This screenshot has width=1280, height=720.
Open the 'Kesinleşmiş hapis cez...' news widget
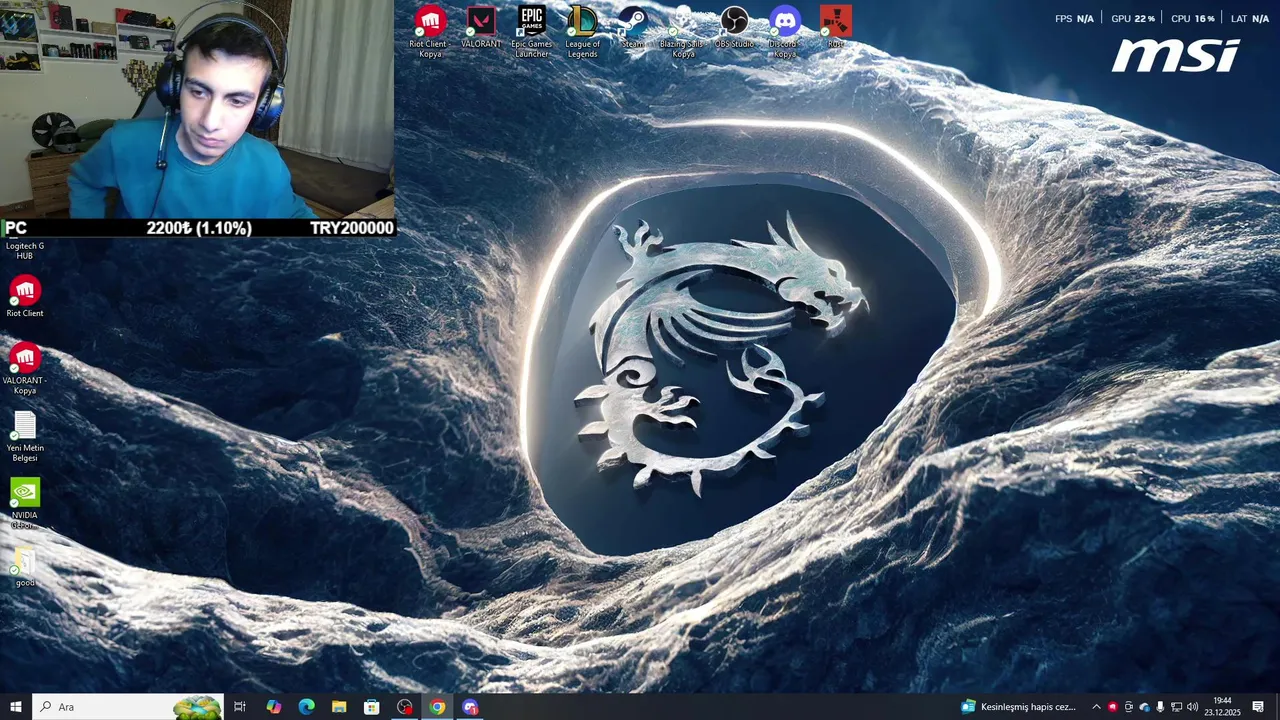(1018, 707)
